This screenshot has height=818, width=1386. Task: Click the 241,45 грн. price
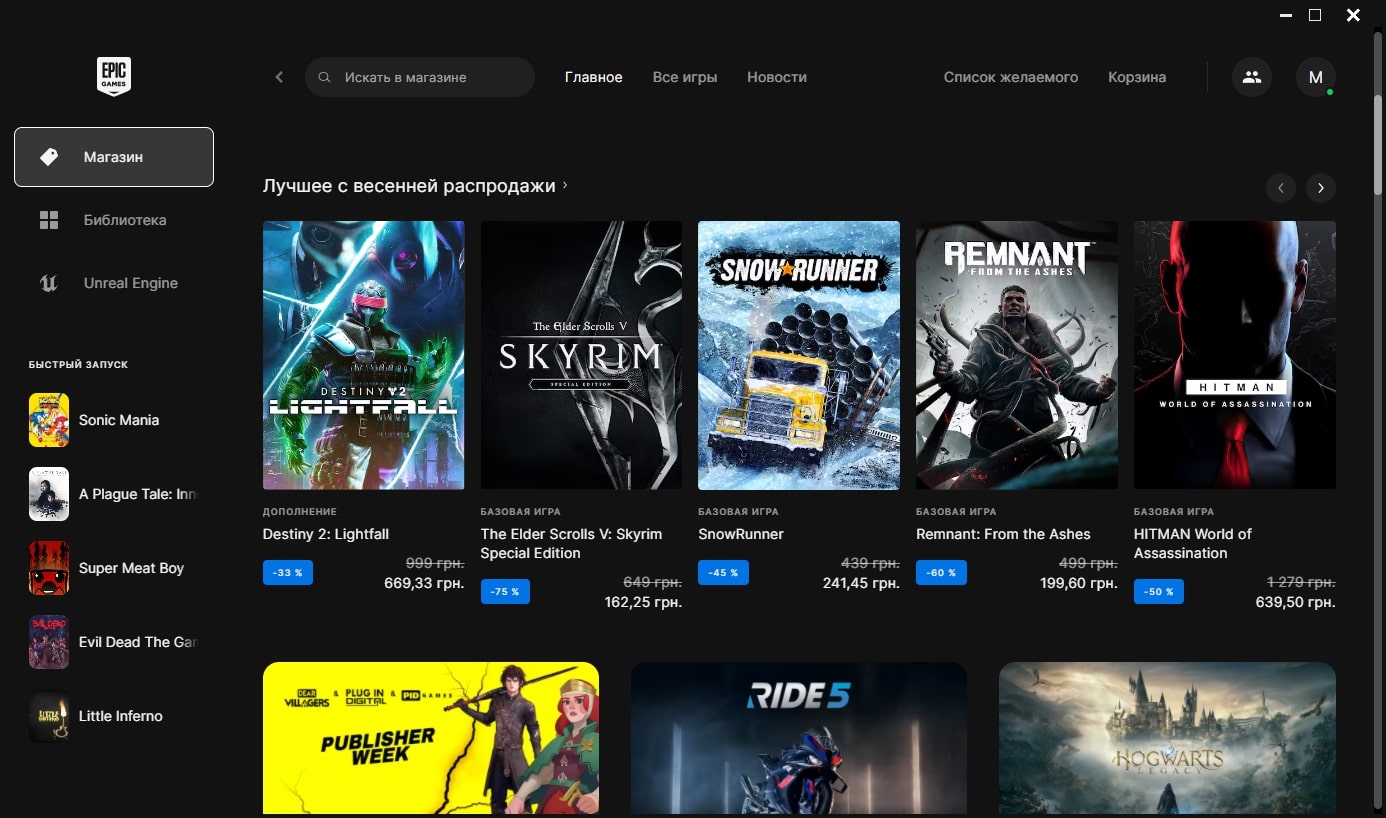(861, 583)
